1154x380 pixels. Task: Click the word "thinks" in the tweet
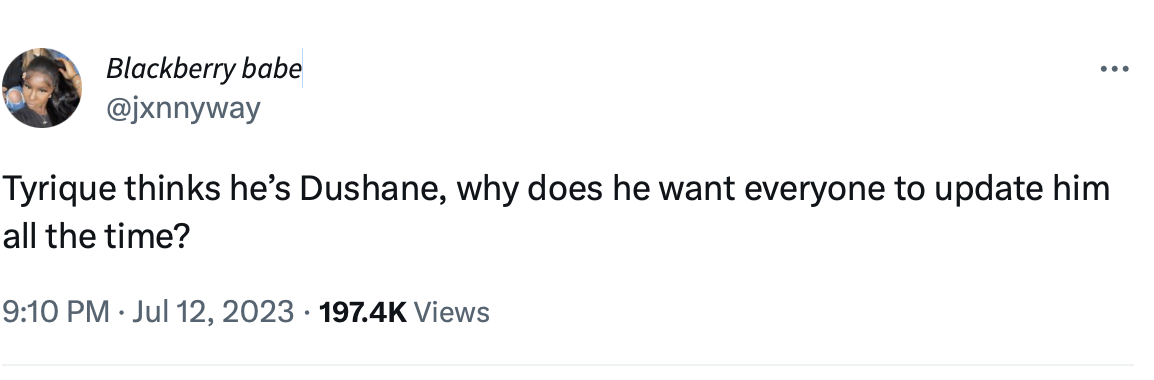[172, 189]
